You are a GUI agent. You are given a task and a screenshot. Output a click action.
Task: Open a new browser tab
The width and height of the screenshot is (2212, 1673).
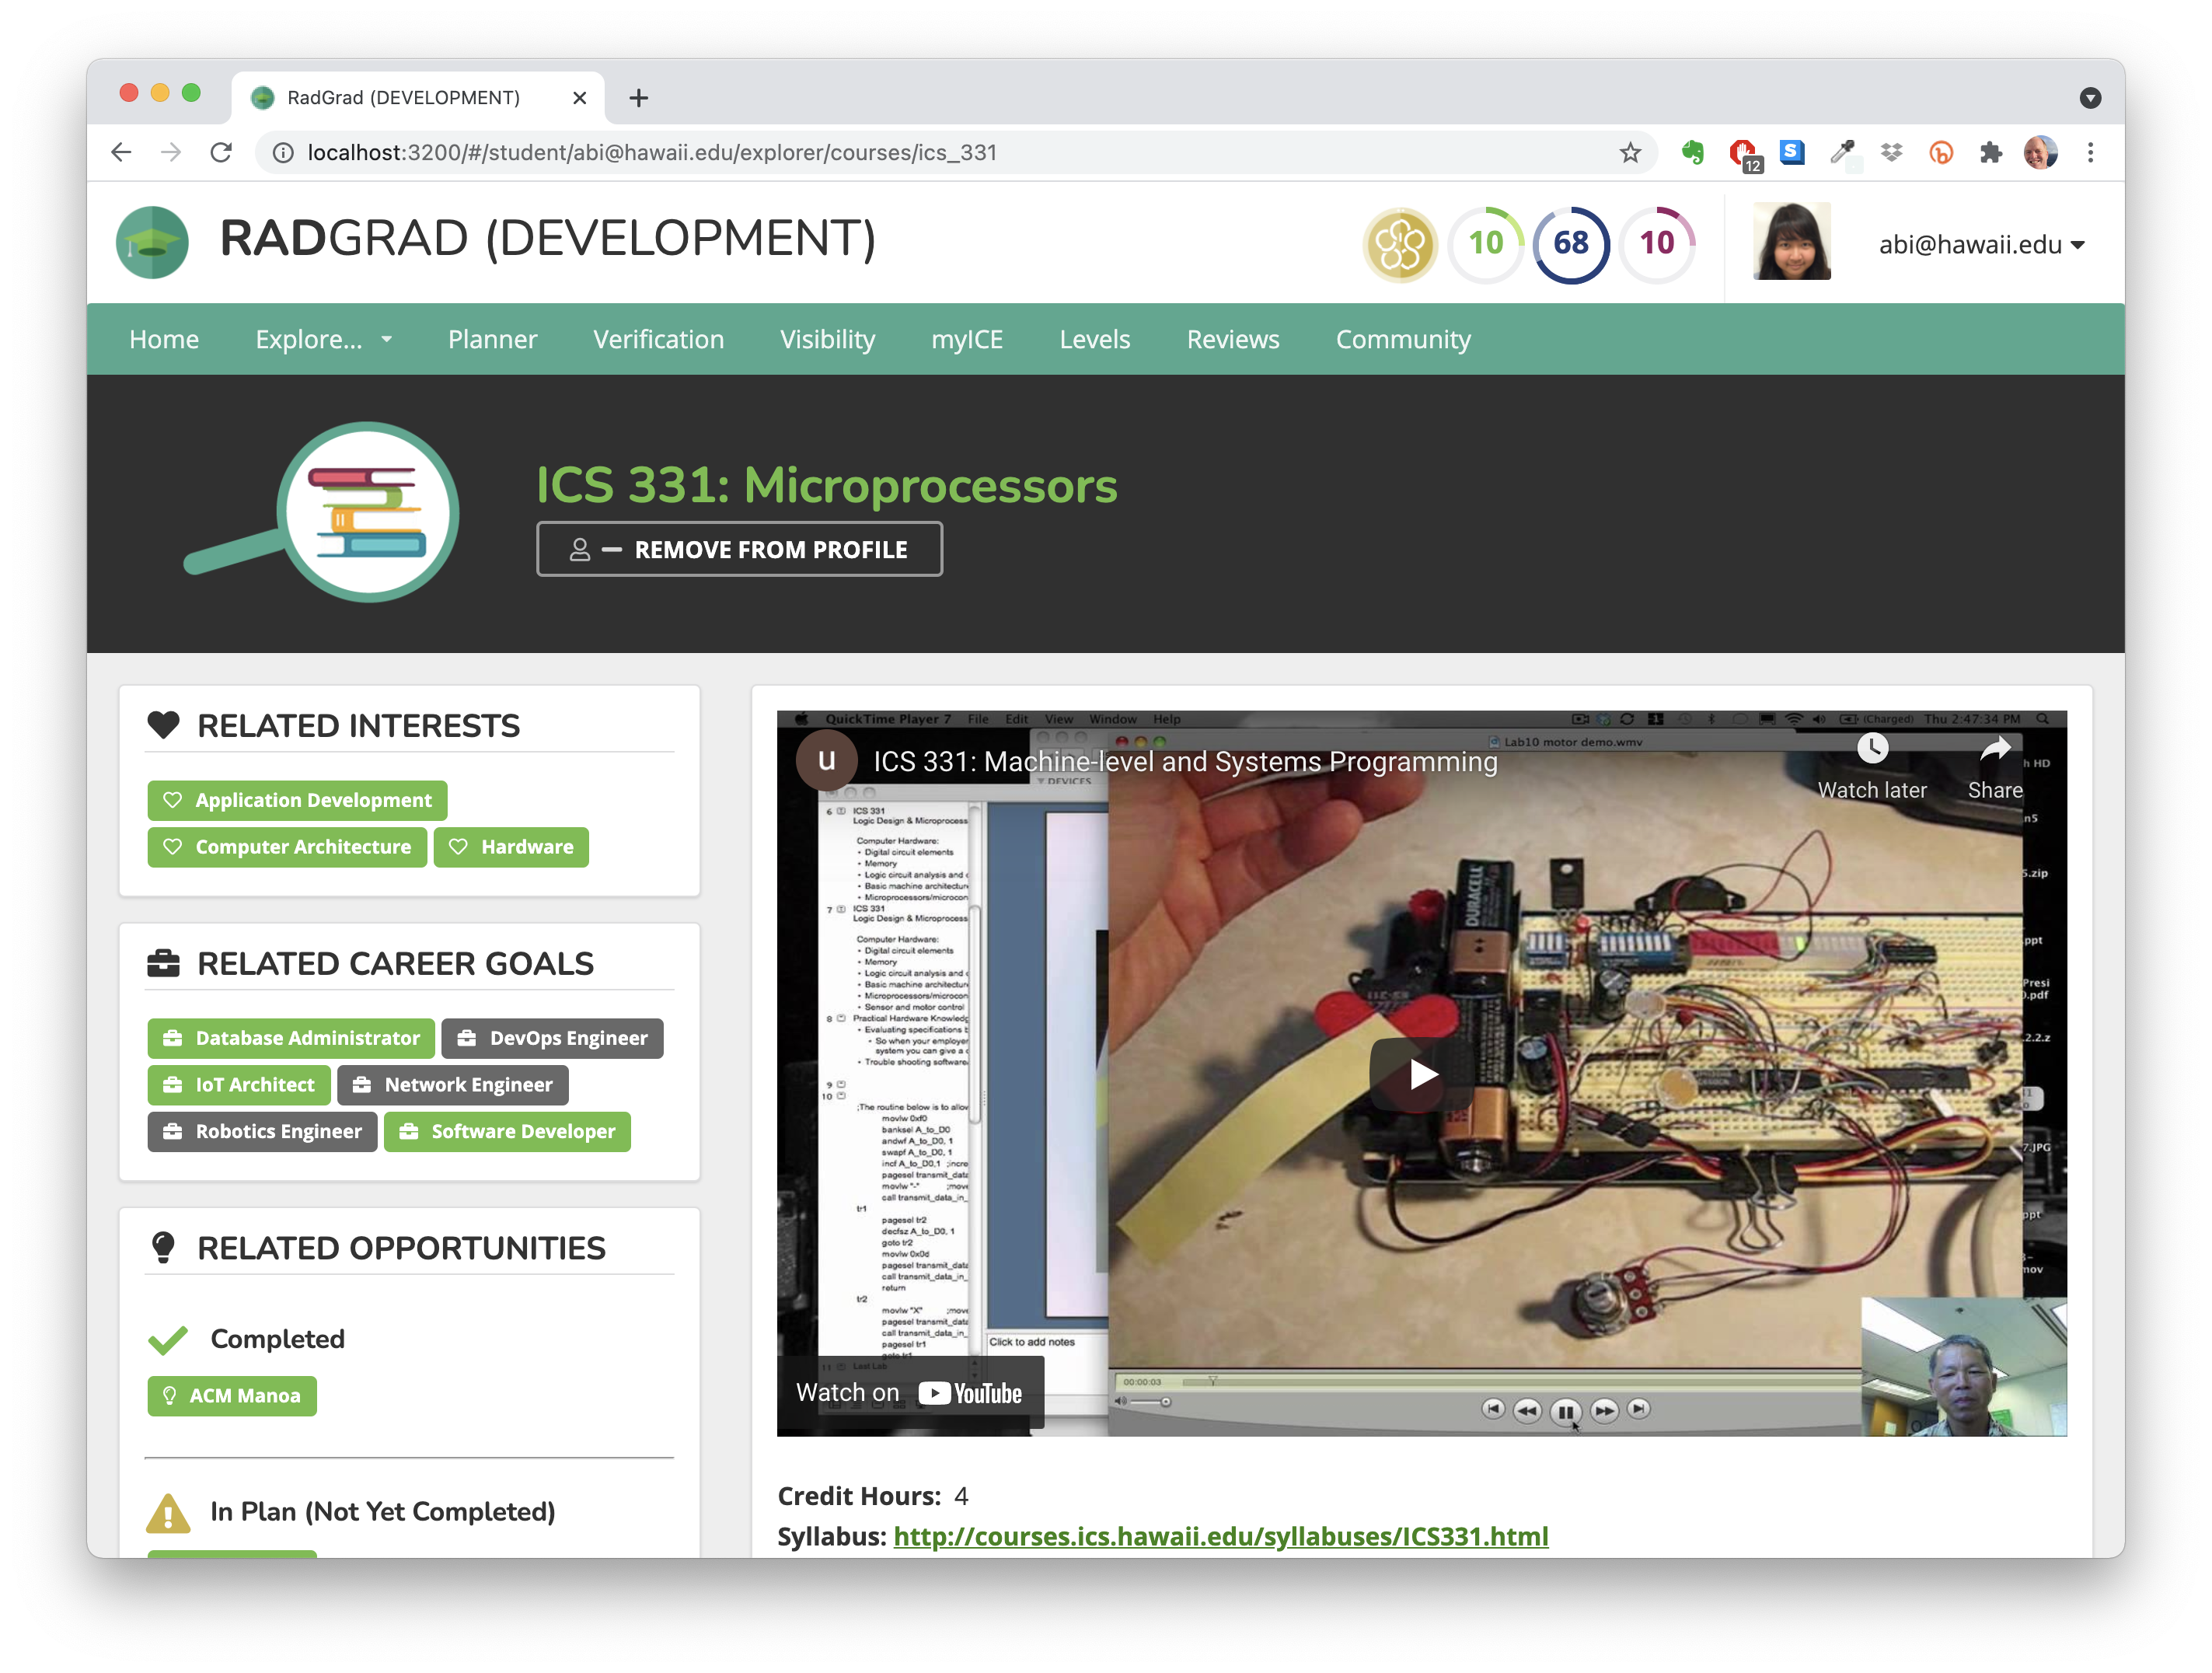(x=638, y=97)
